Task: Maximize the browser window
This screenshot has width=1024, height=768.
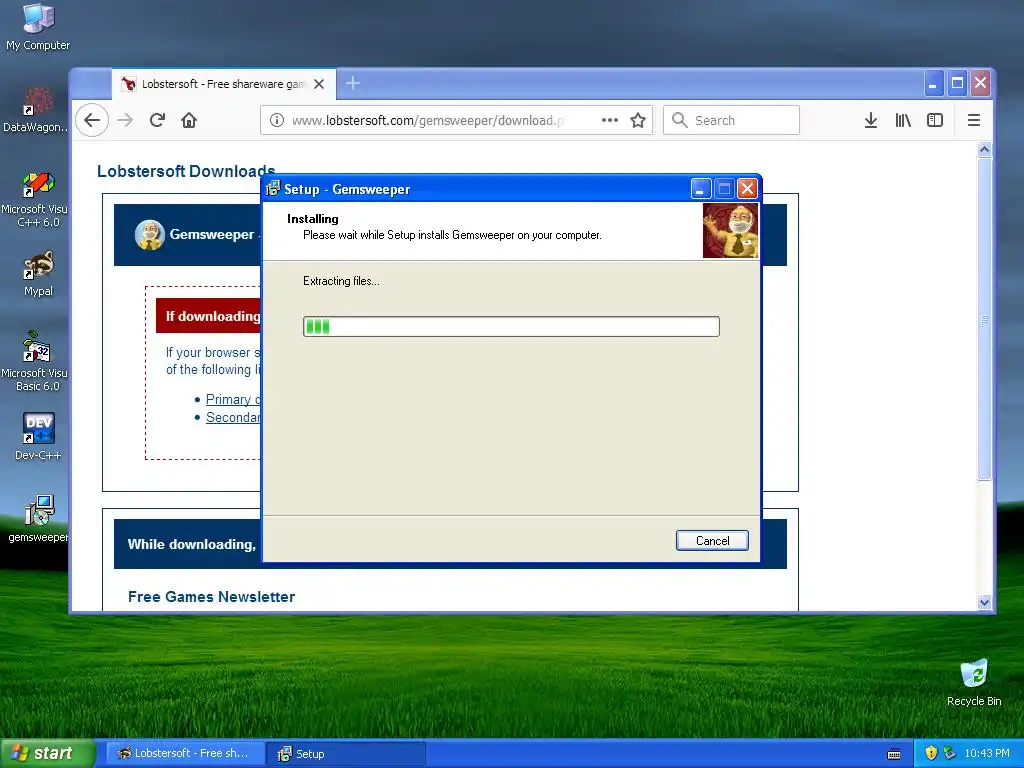Action: click(x=957, y=84)
